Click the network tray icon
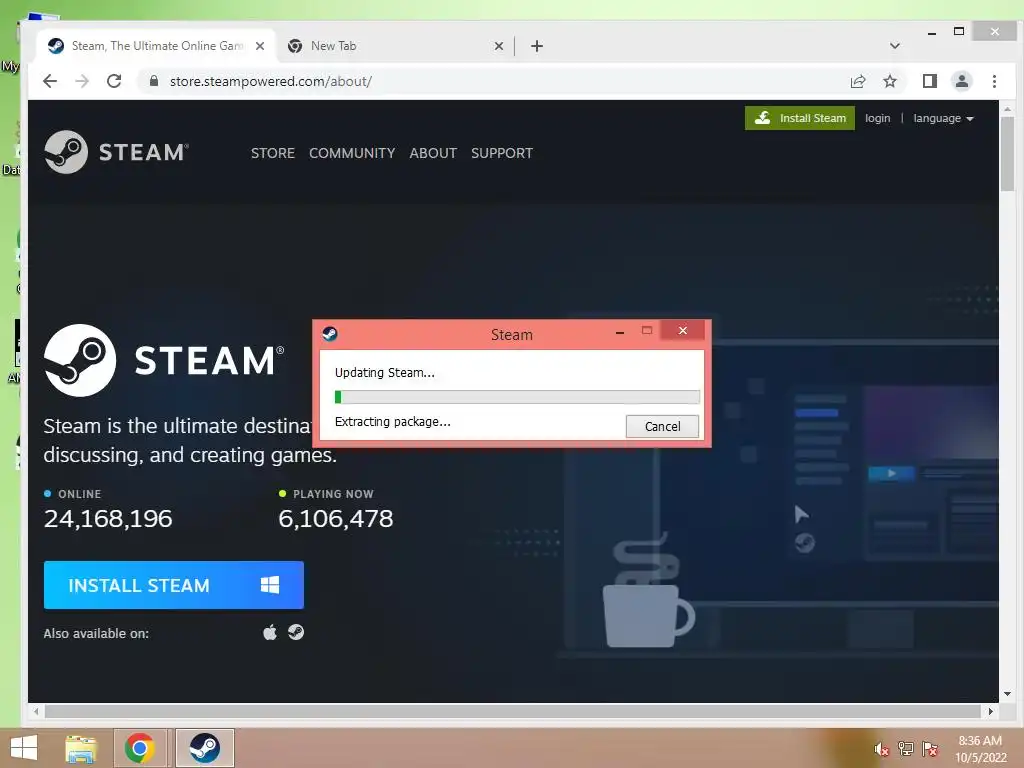Image resolution: width=1024 pixels, height=768 pixels. pyautogui.click(x=905, y=749)
